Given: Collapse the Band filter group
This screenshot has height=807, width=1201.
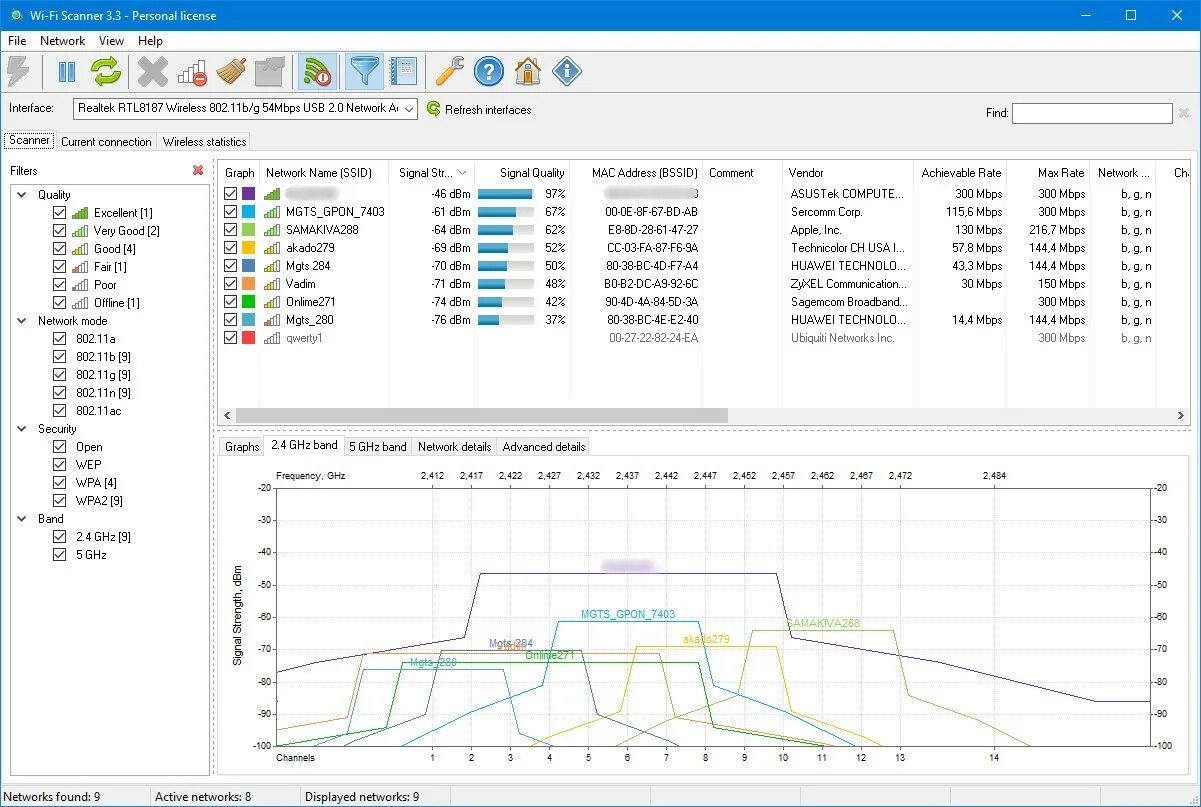Looking at the screenshot, I should [22, 519].
